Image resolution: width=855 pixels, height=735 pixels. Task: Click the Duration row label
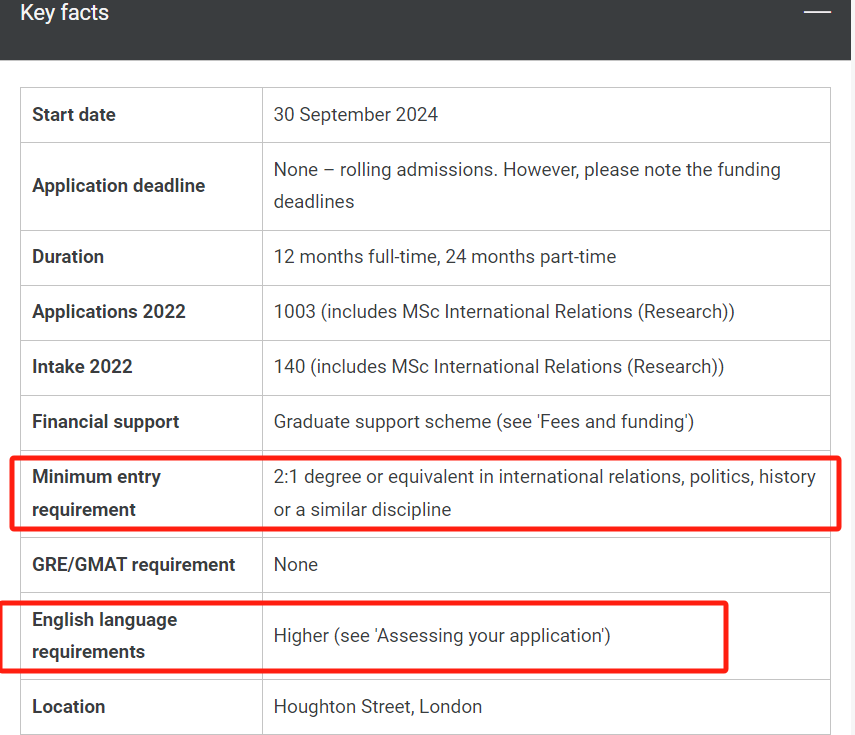pyautogui.click(x=68, y=257)
